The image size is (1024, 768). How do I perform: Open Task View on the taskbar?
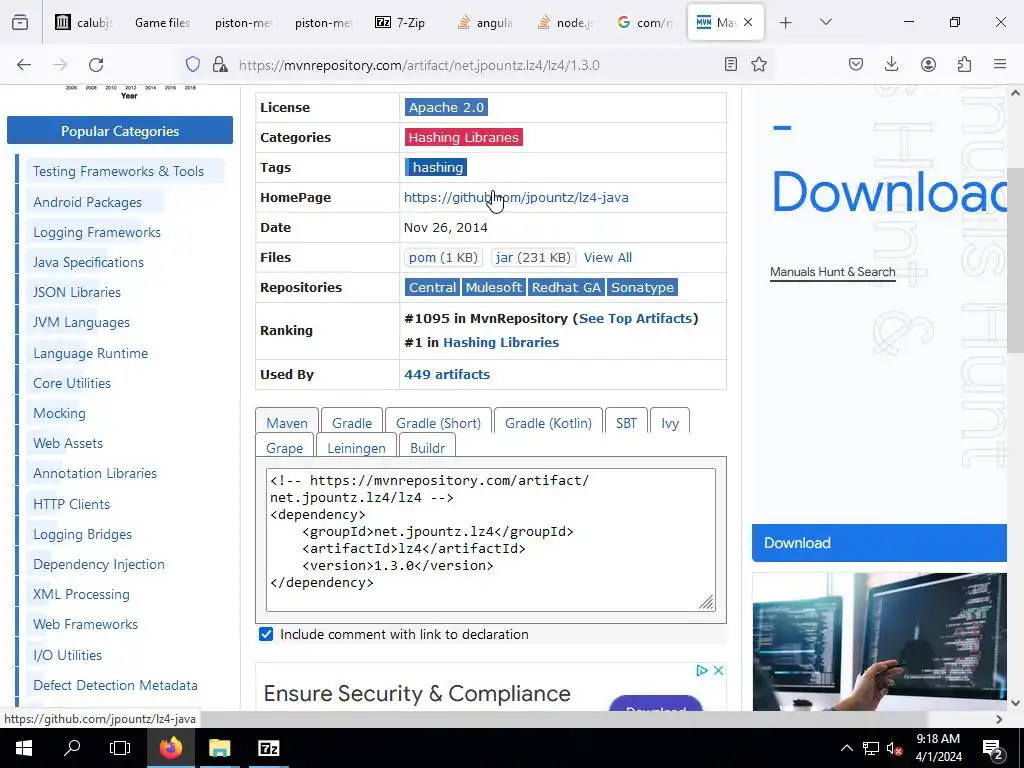coord(120,748)
